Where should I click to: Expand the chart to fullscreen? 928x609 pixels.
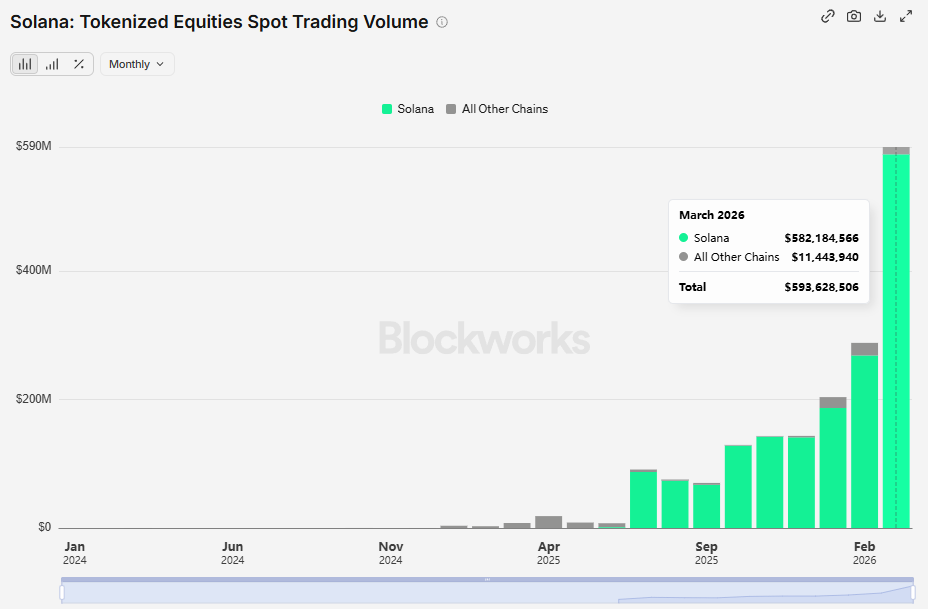(906, 16)
